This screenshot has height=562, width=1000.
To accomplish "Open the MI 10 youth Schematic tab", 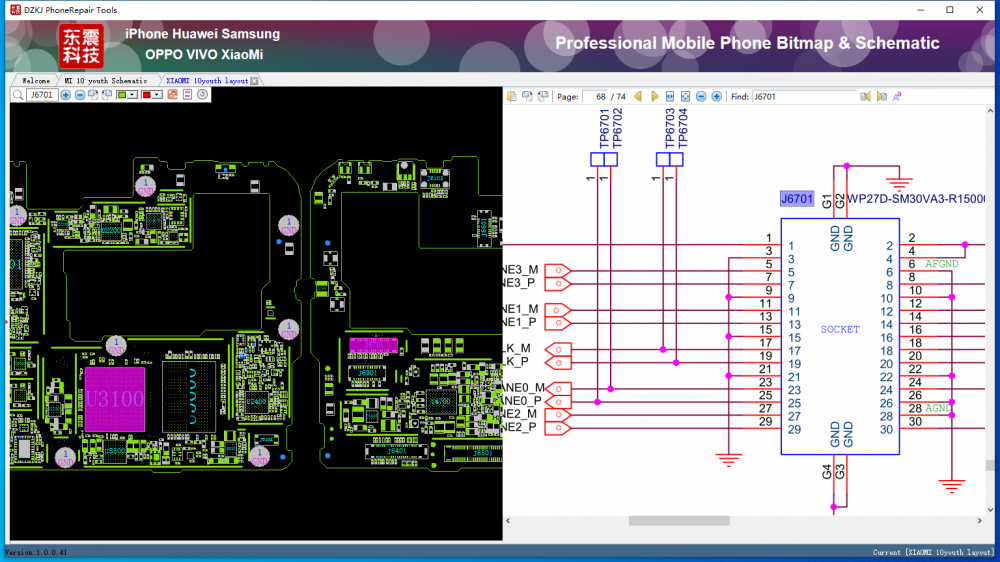I will (105, 80).
